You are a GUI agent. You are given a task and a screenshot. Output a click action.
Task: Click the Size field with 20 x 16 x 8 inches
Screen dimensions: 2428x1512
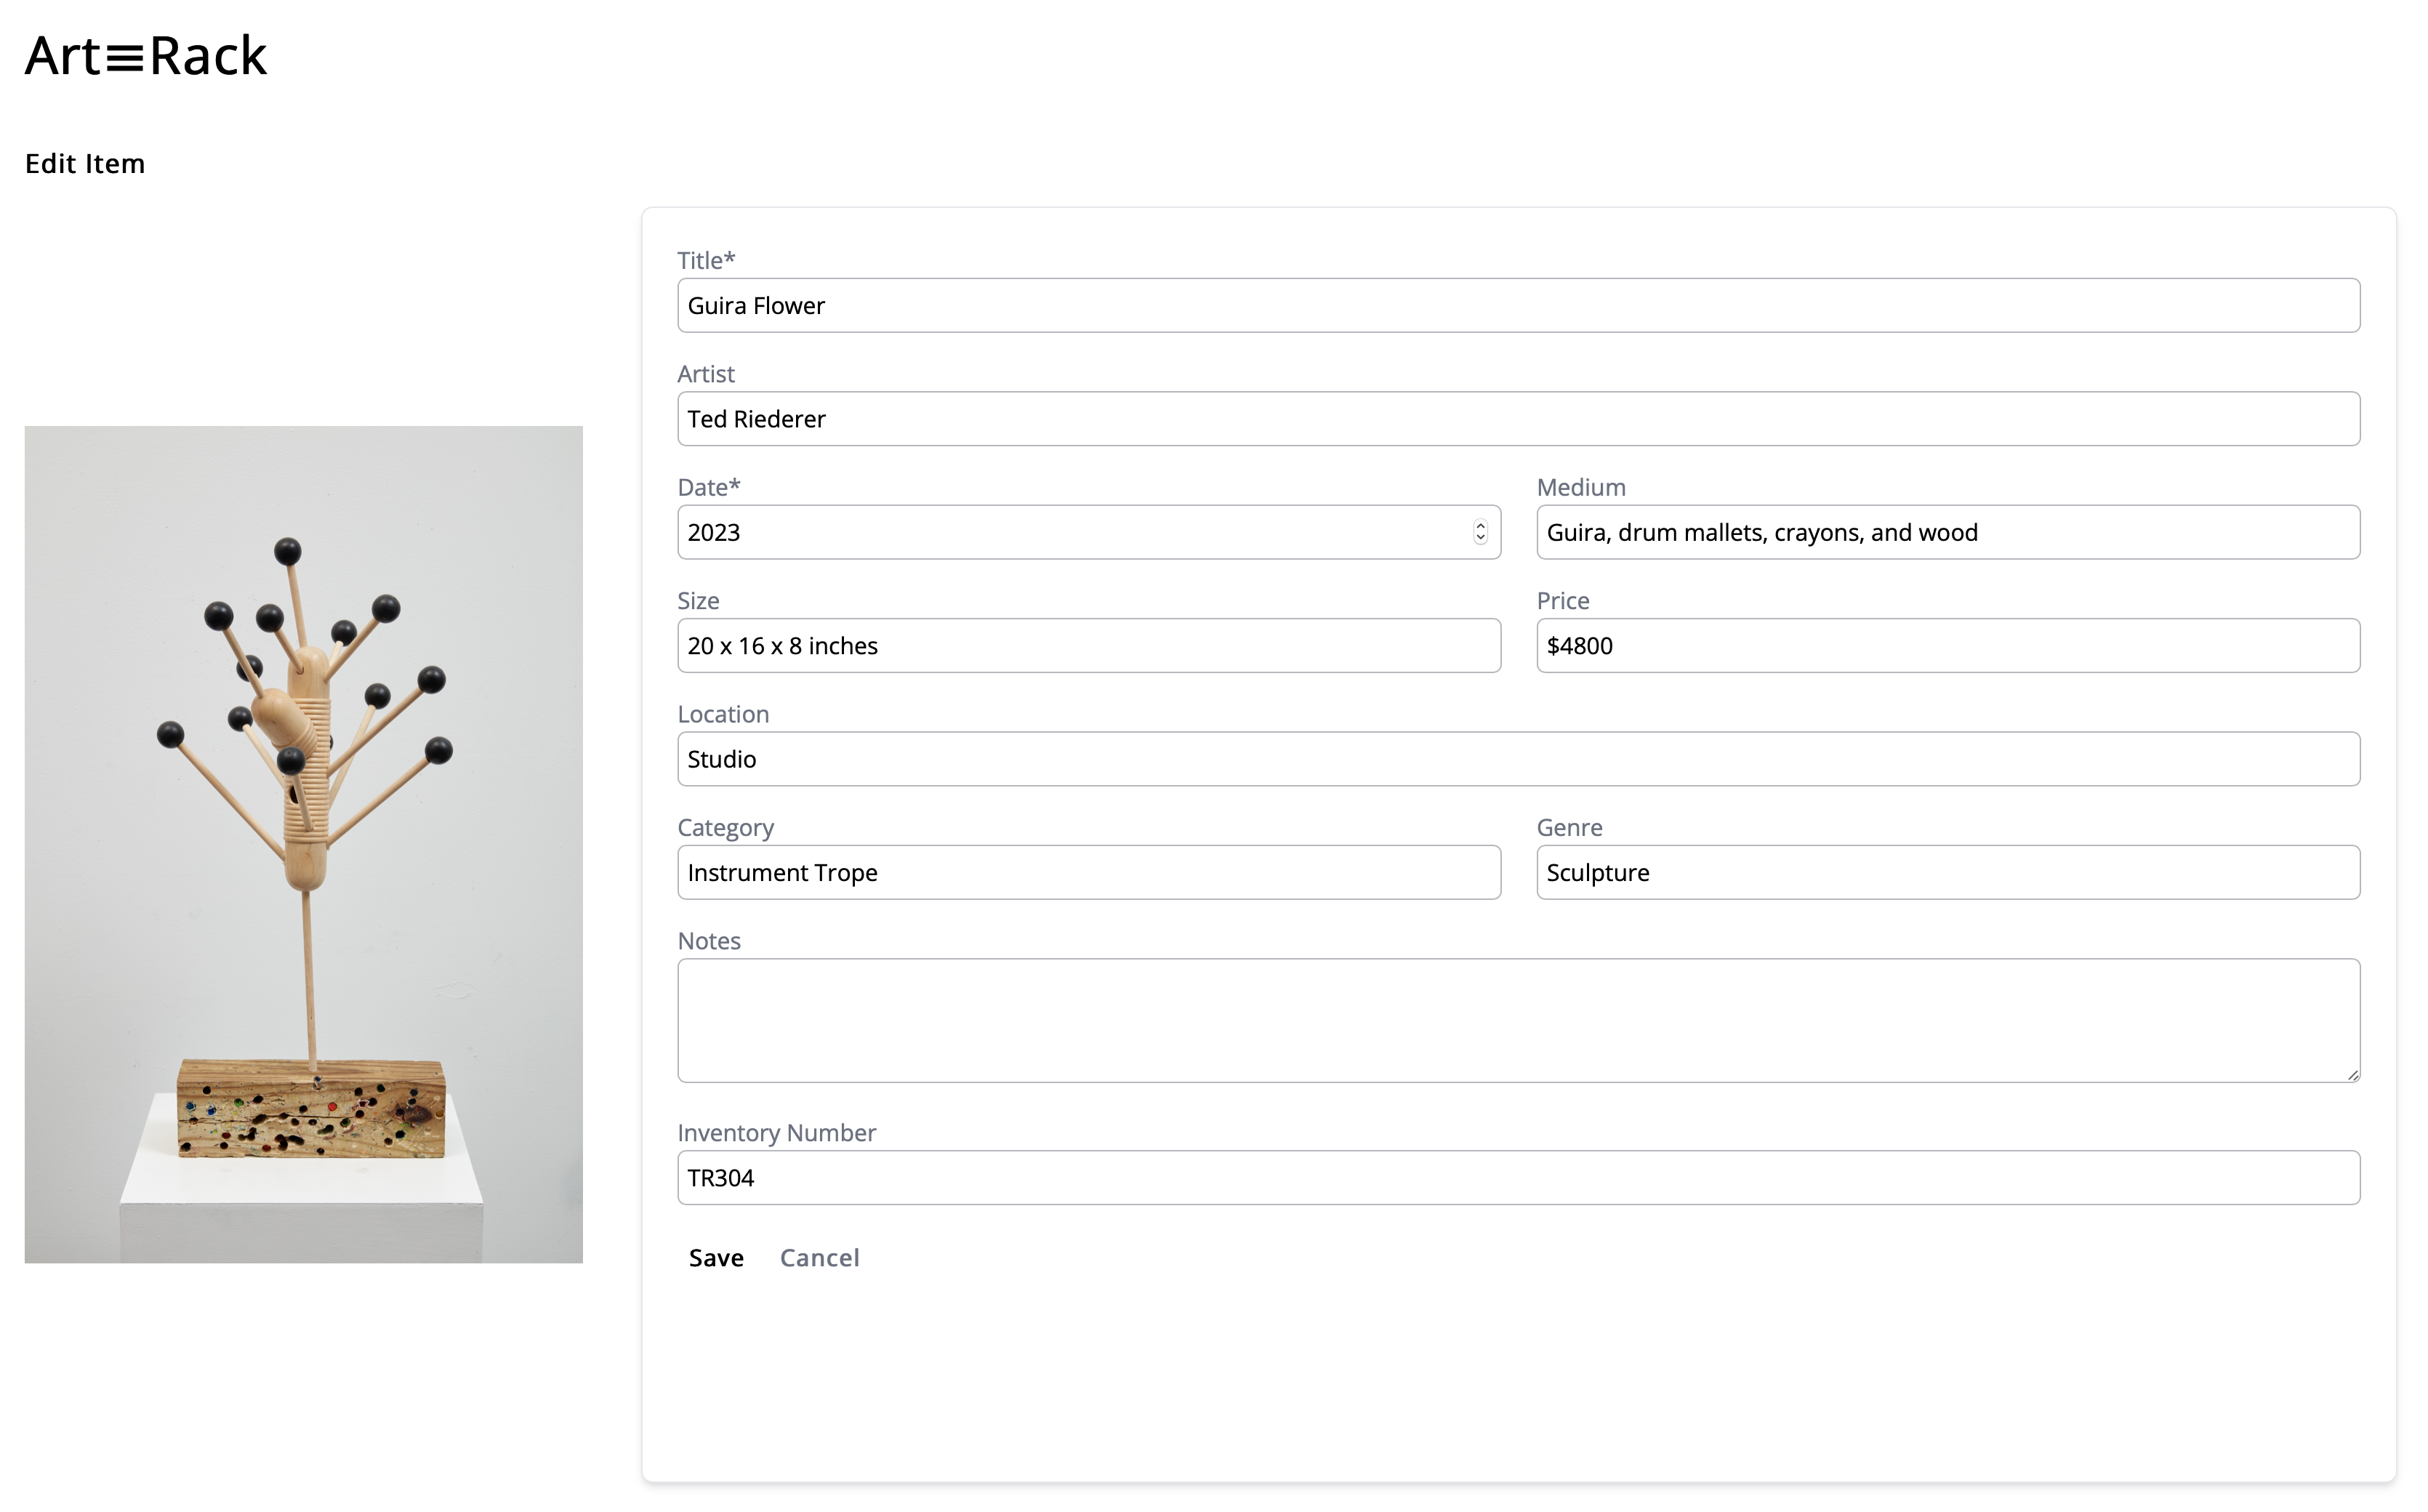pos(1088,645)
